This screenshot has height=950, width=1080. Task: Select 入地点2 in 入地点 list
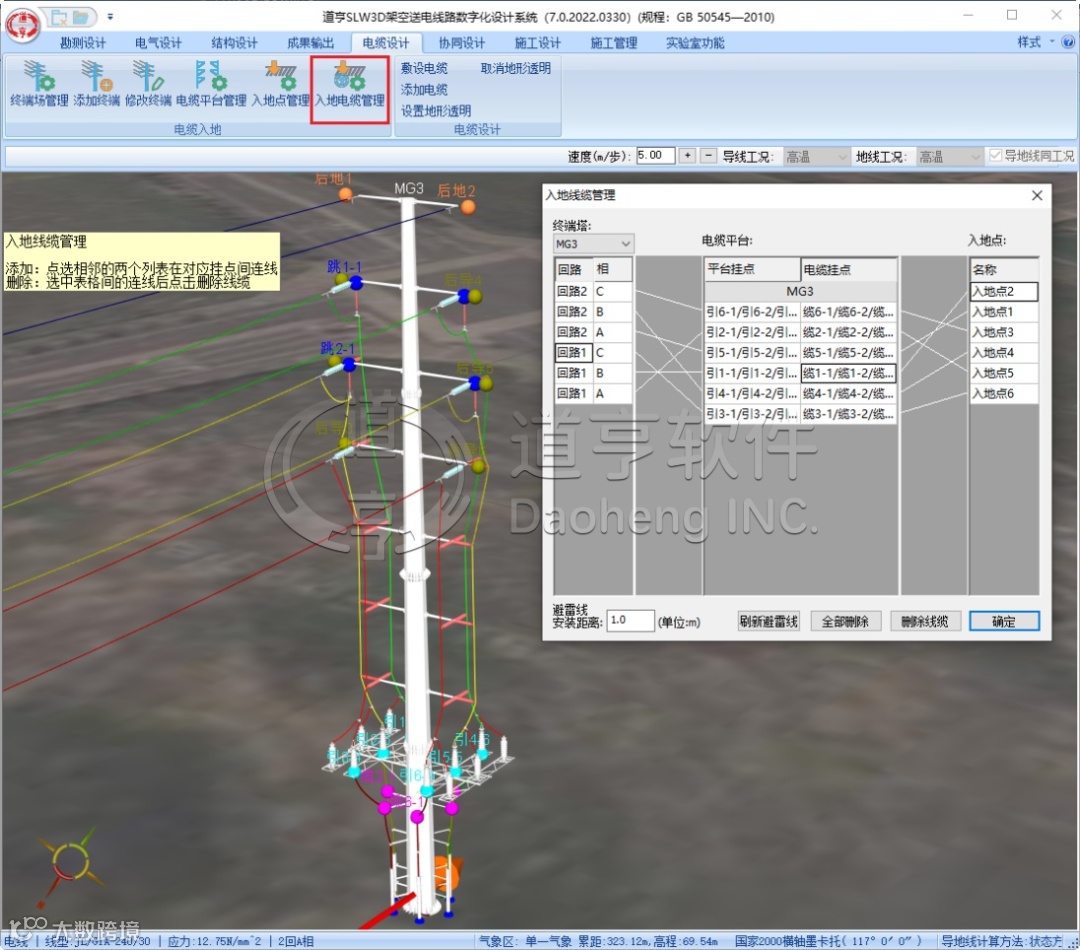pyautogui.click(x=1004, y=291)
